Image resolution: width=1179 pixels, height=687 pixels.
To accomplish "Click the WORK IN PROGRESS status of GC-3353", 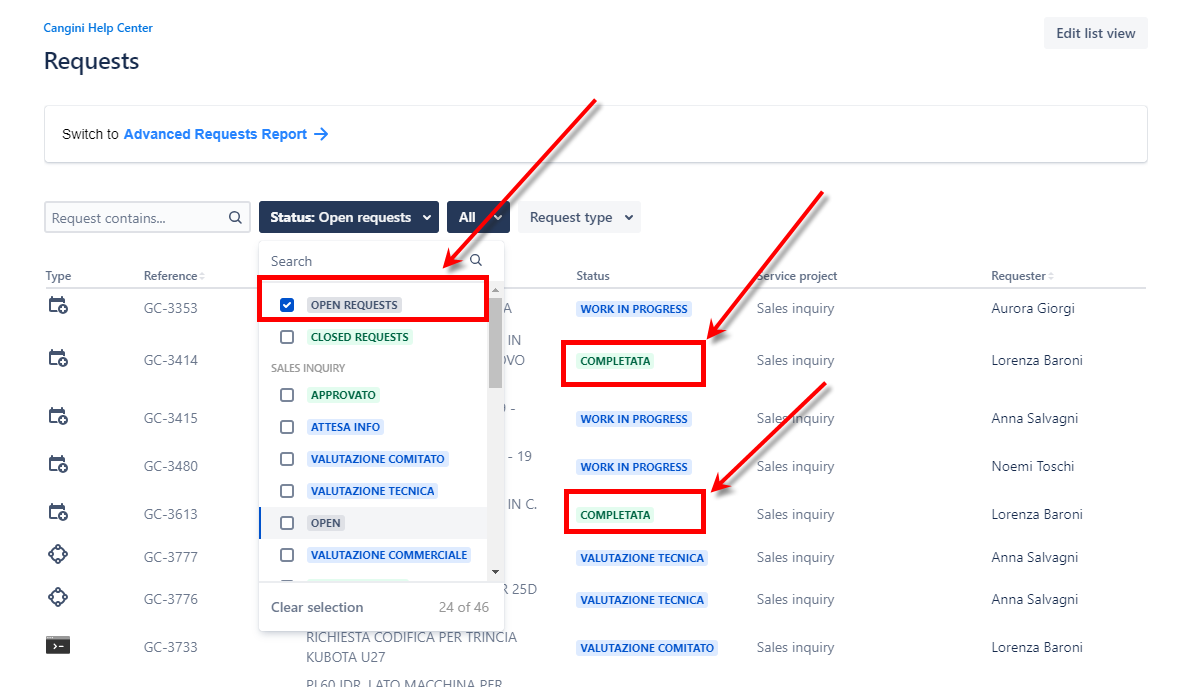I will pos(634,309).
